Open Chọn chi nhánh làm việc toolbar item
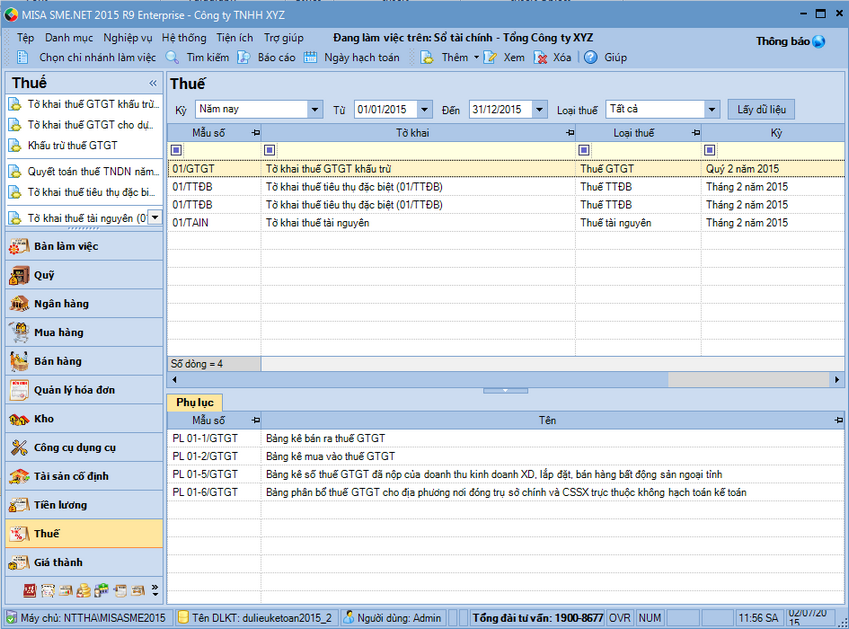849x629 pixels. (x=87, y=57)
